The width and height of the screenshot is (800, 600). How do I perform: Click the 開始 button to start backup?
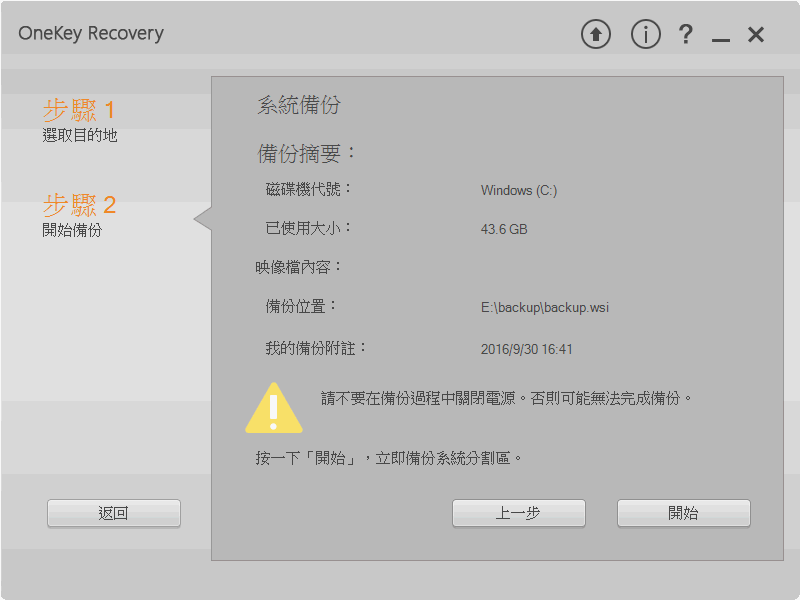coord(684,513)
